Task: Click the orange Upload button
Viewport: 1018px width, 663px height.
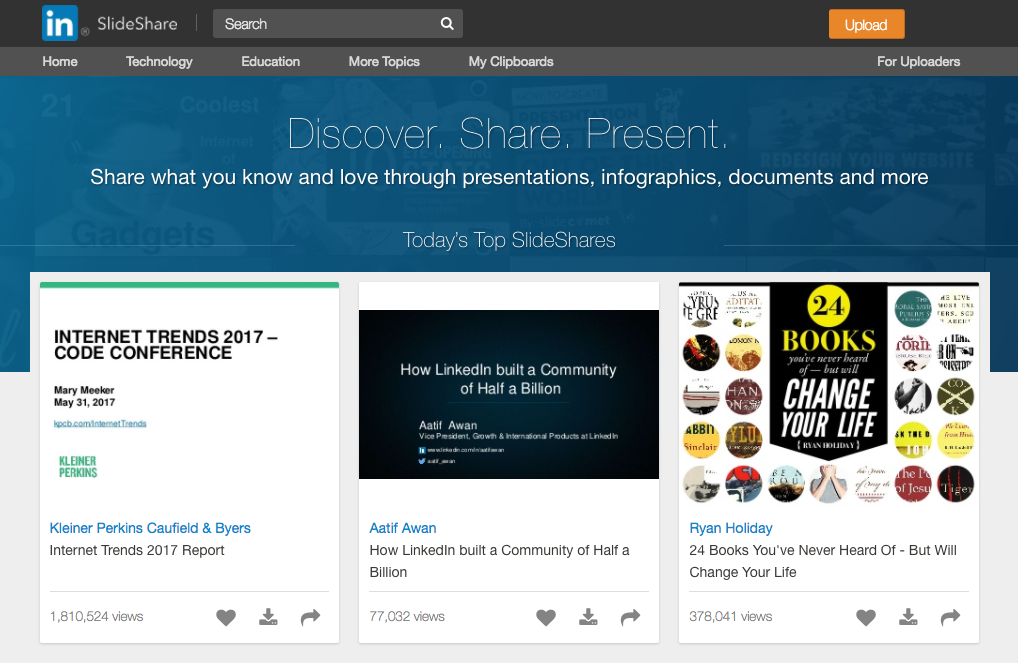Action: point(866,25)
